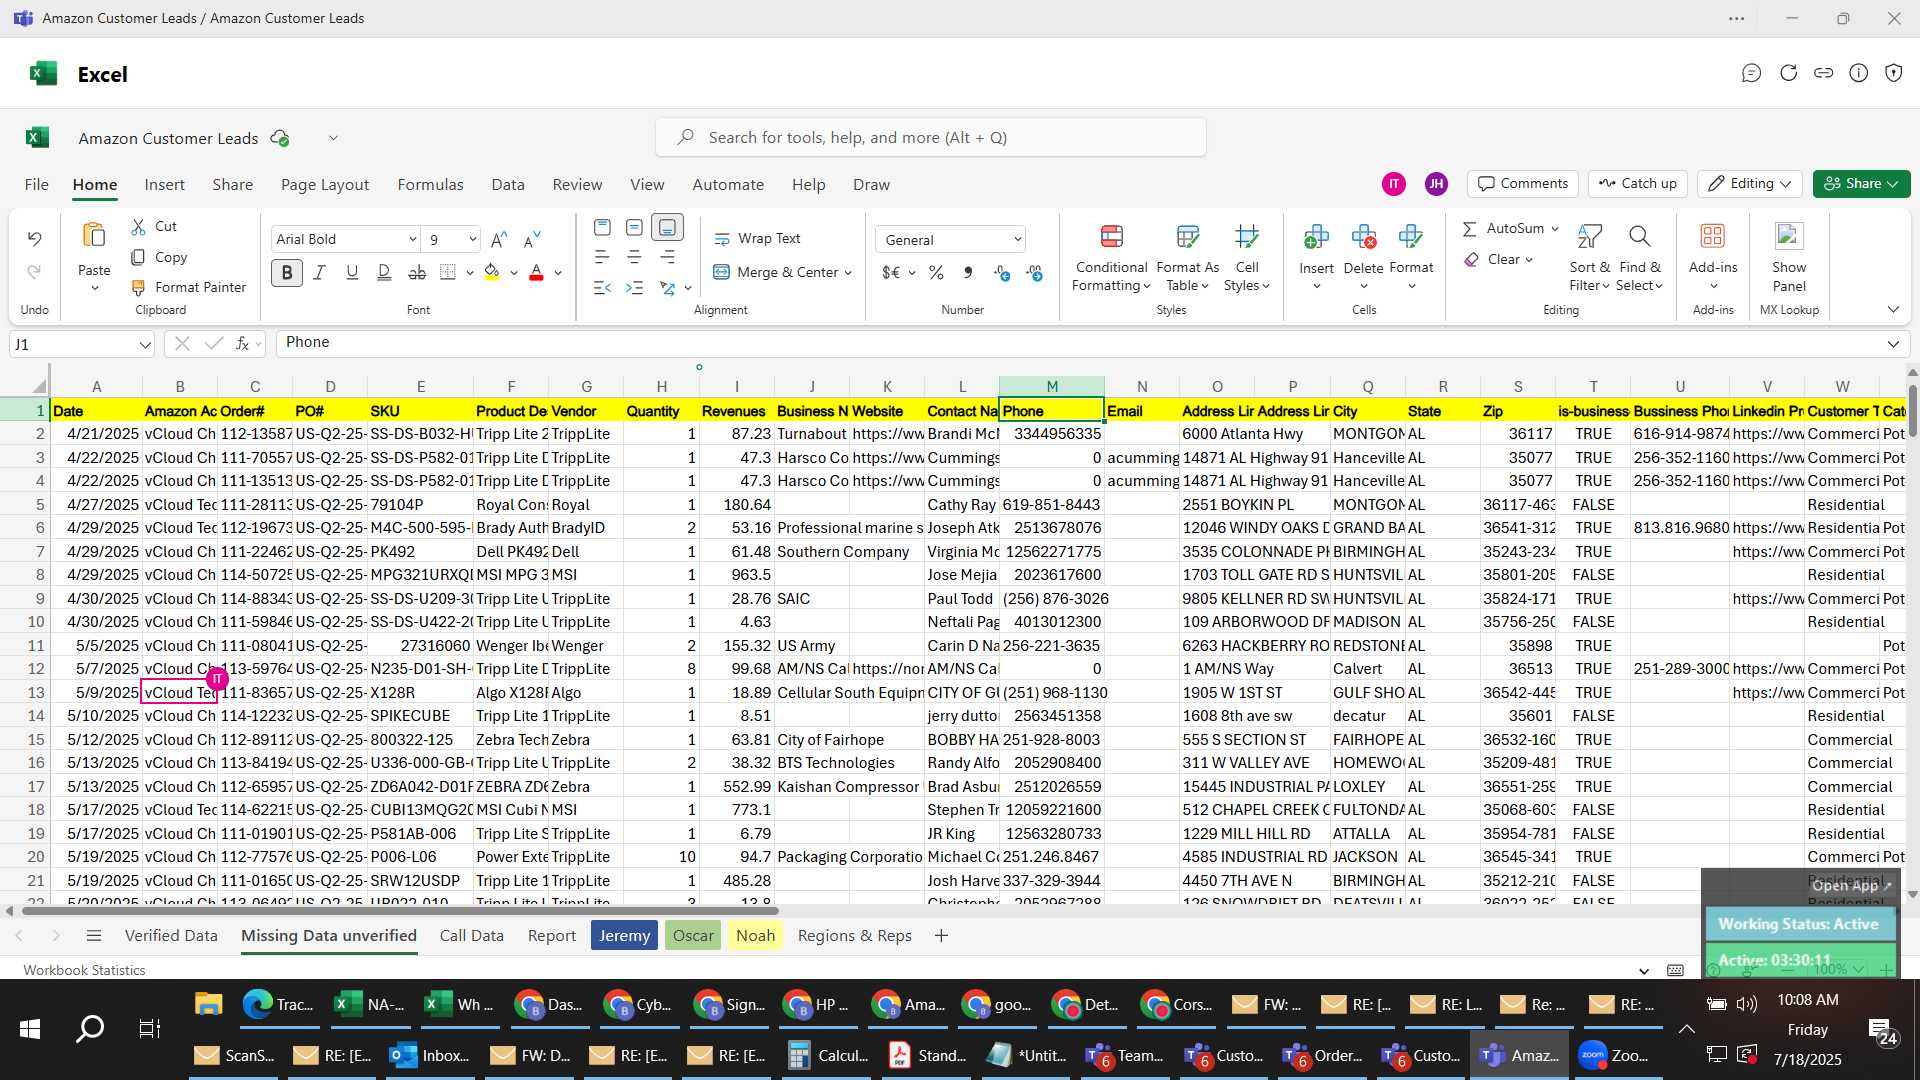Click the horizontal scrollbar thumb

(x=400, y=911)
